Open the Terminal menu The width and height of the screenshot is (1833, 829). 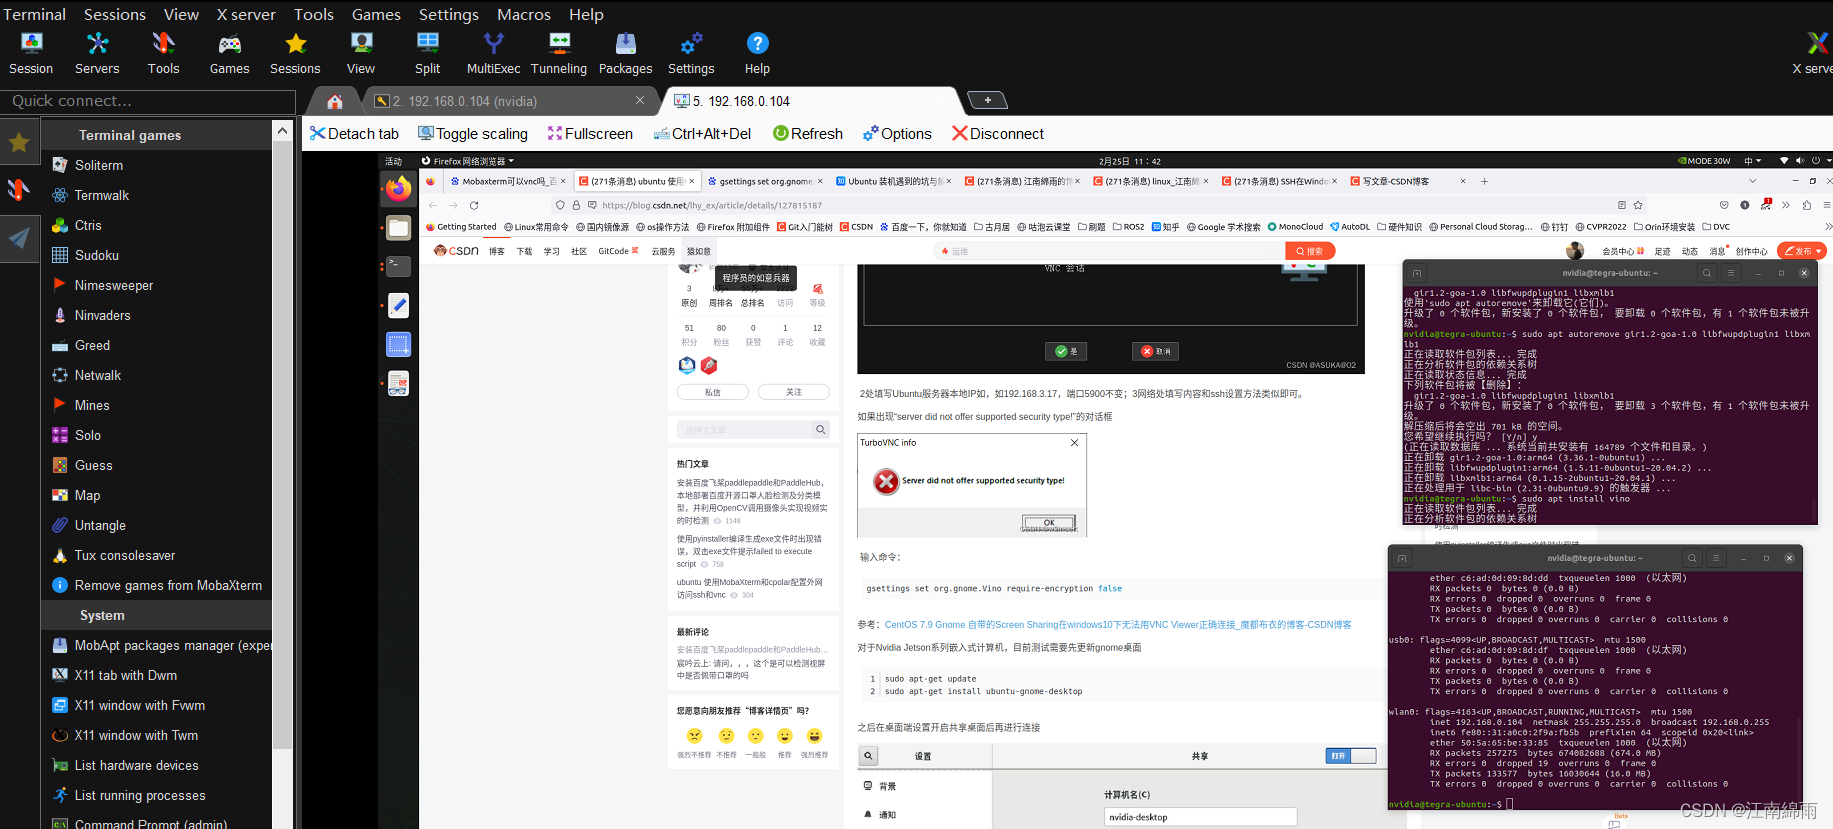(34, 14)
